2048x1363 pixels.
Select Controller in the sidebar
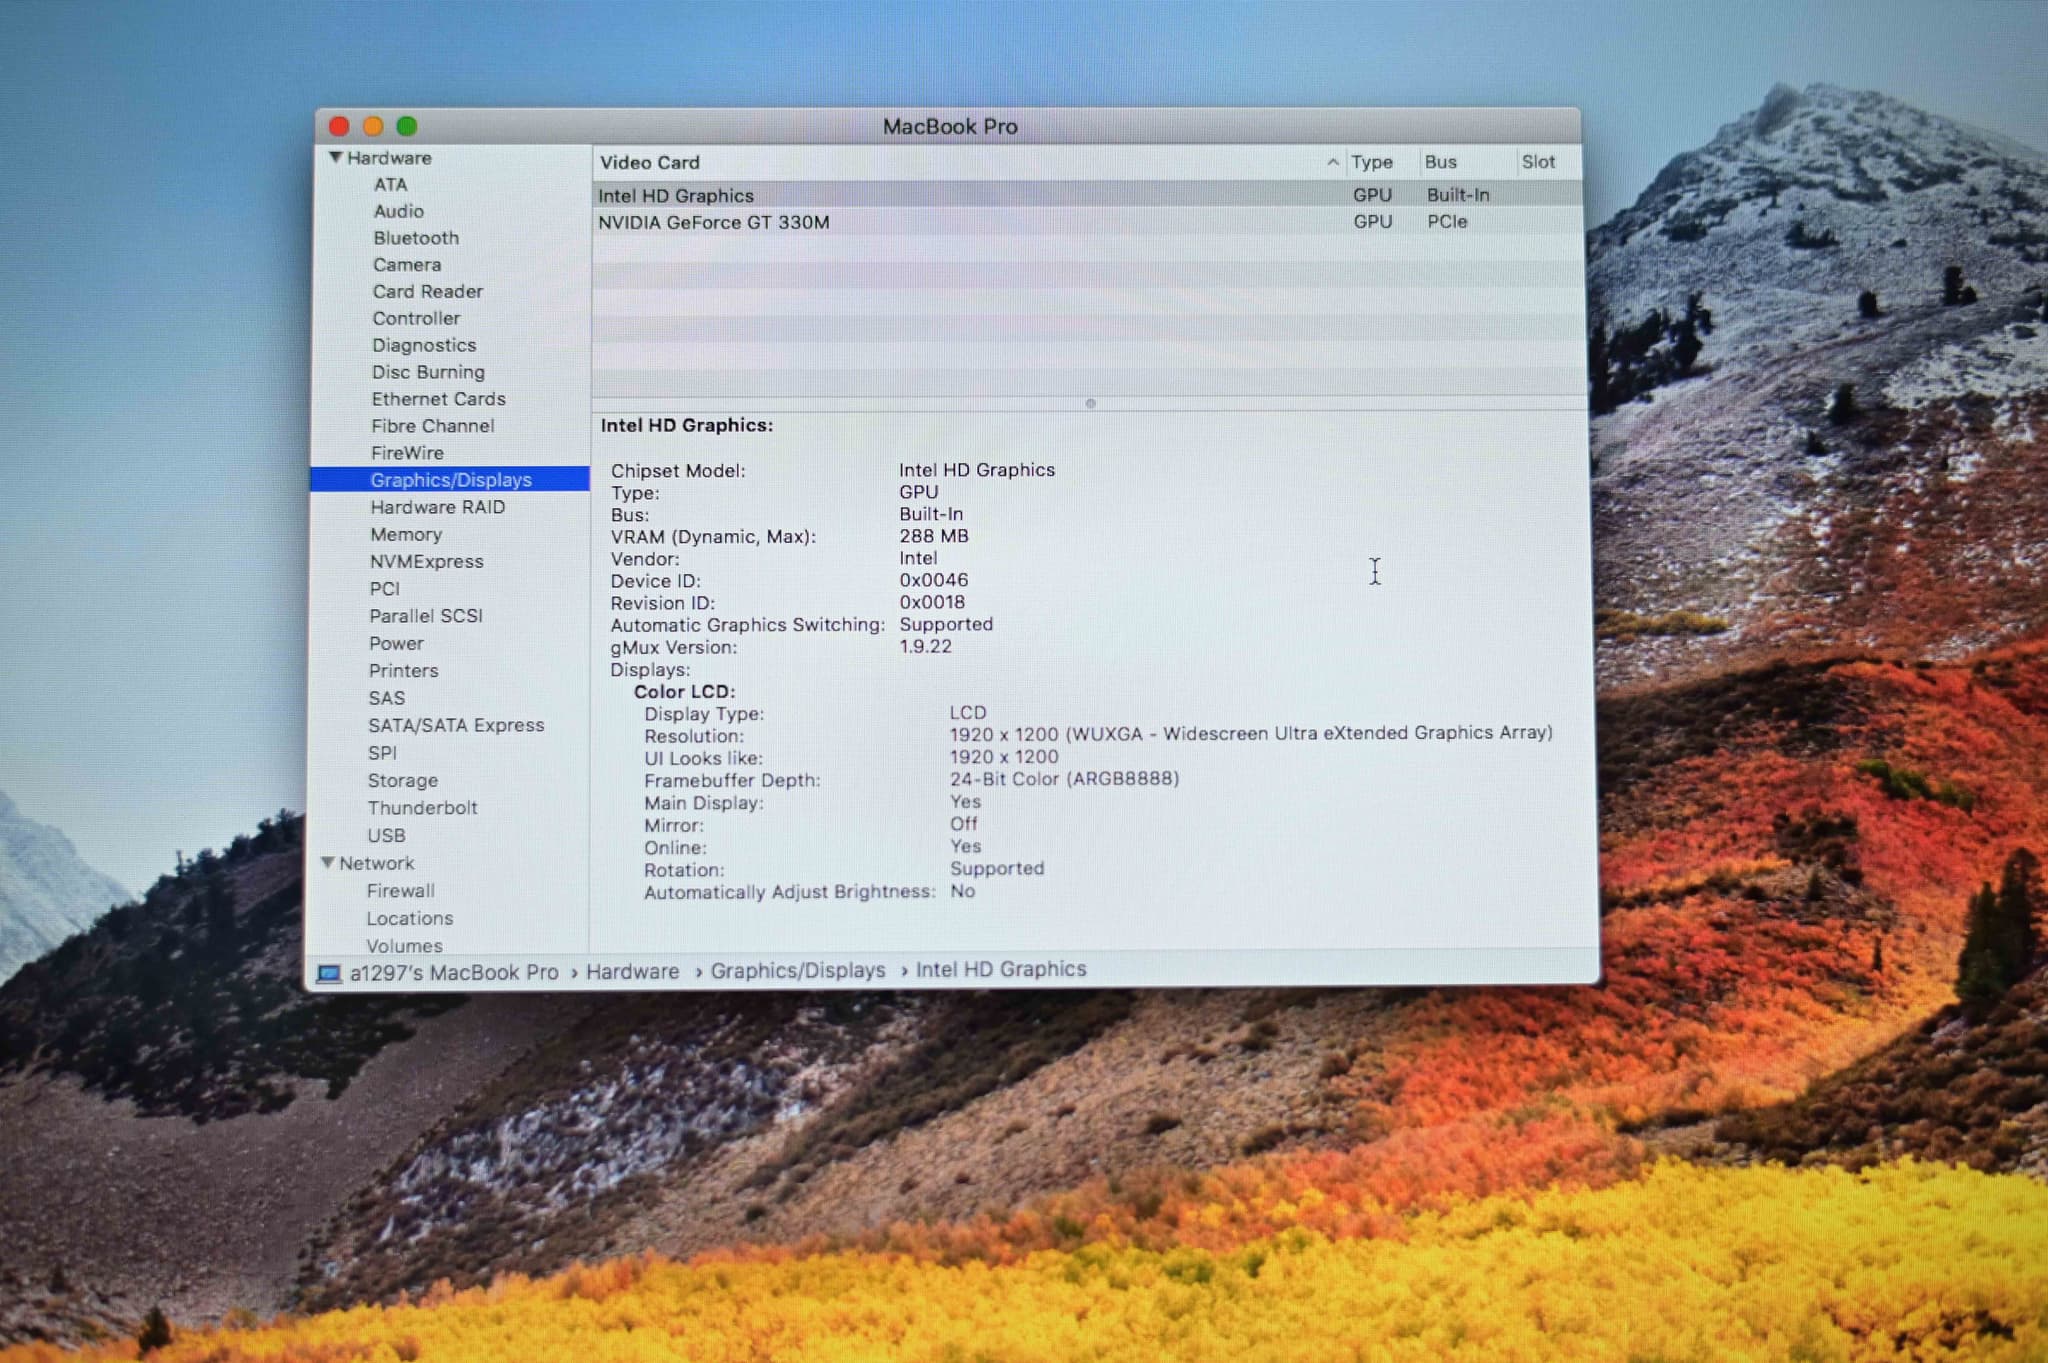point(416,319)
